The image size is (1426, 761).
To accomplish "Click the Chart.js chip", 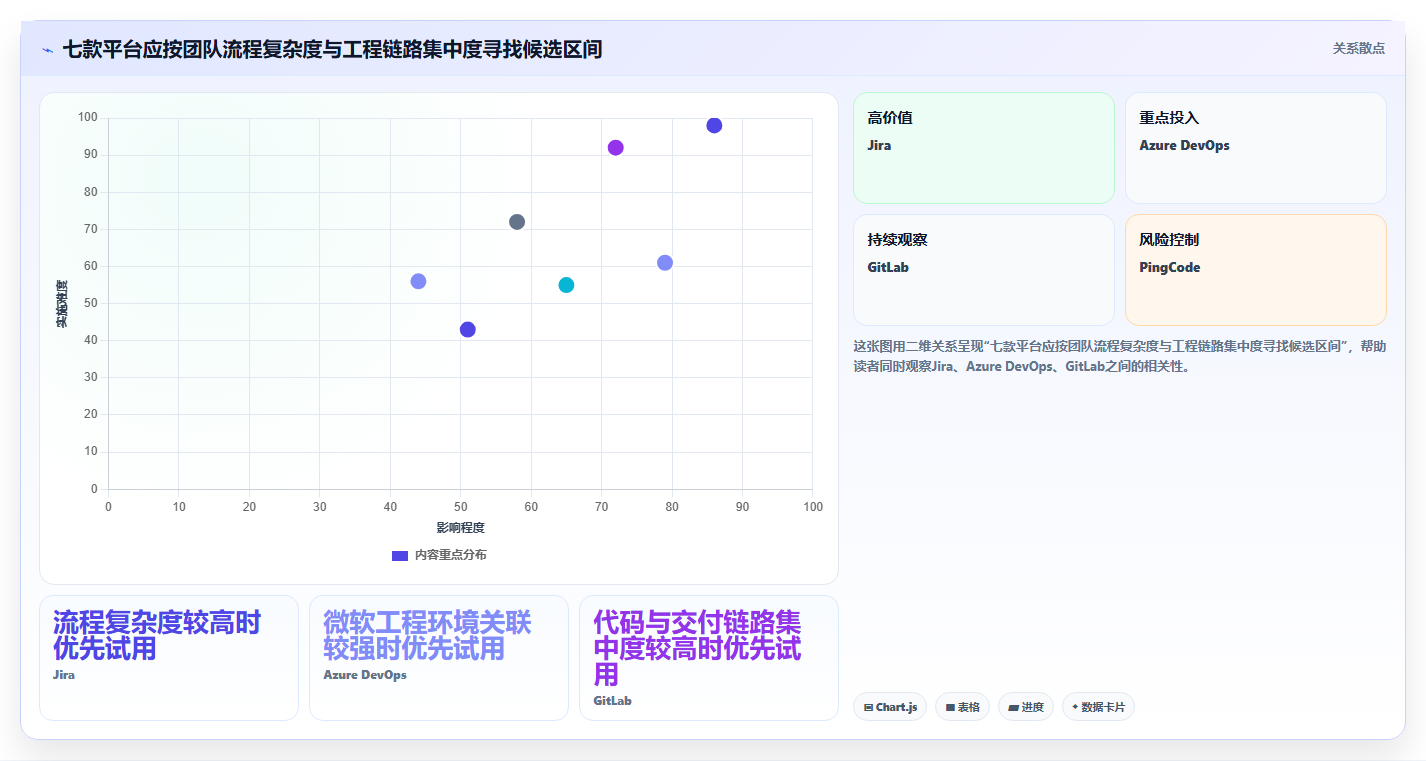I will pos(890,707).
